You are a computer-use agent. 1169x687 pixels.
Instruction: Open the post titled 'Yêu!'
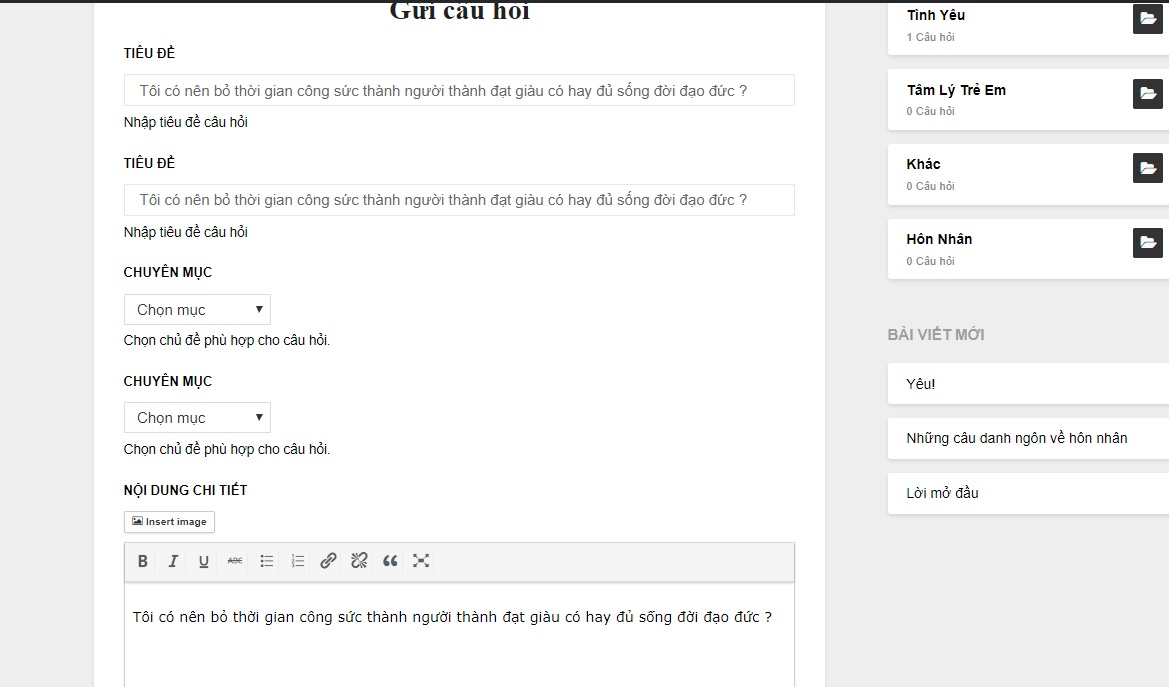[921, 384]
